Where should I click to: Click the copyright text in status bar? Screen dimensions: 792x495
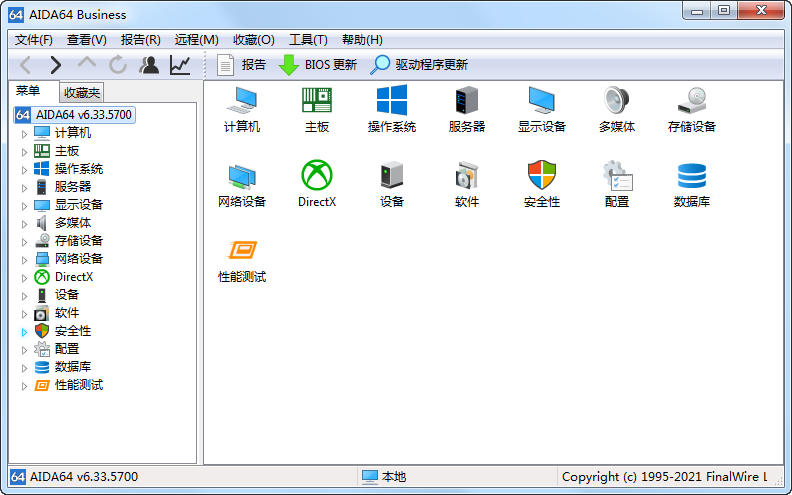664,477
